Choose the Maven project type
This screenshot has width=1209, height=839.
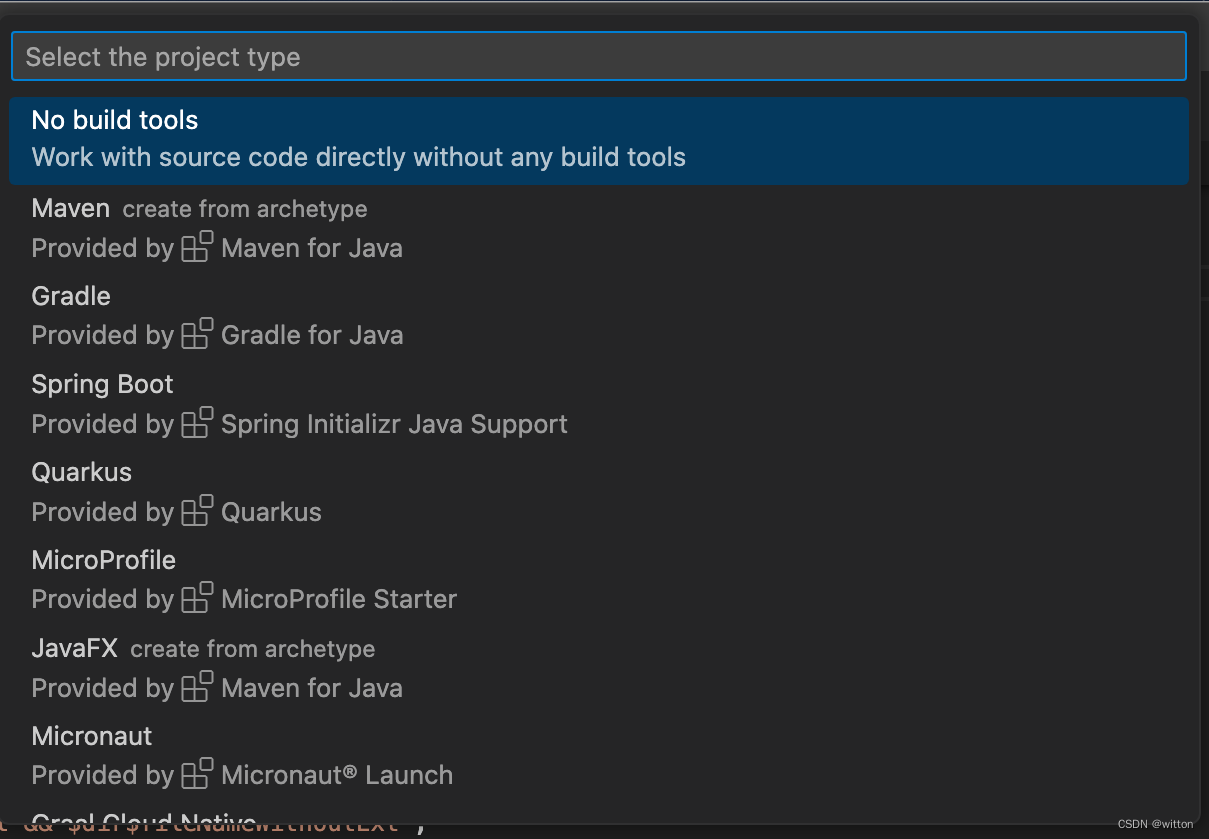[71, 209]
